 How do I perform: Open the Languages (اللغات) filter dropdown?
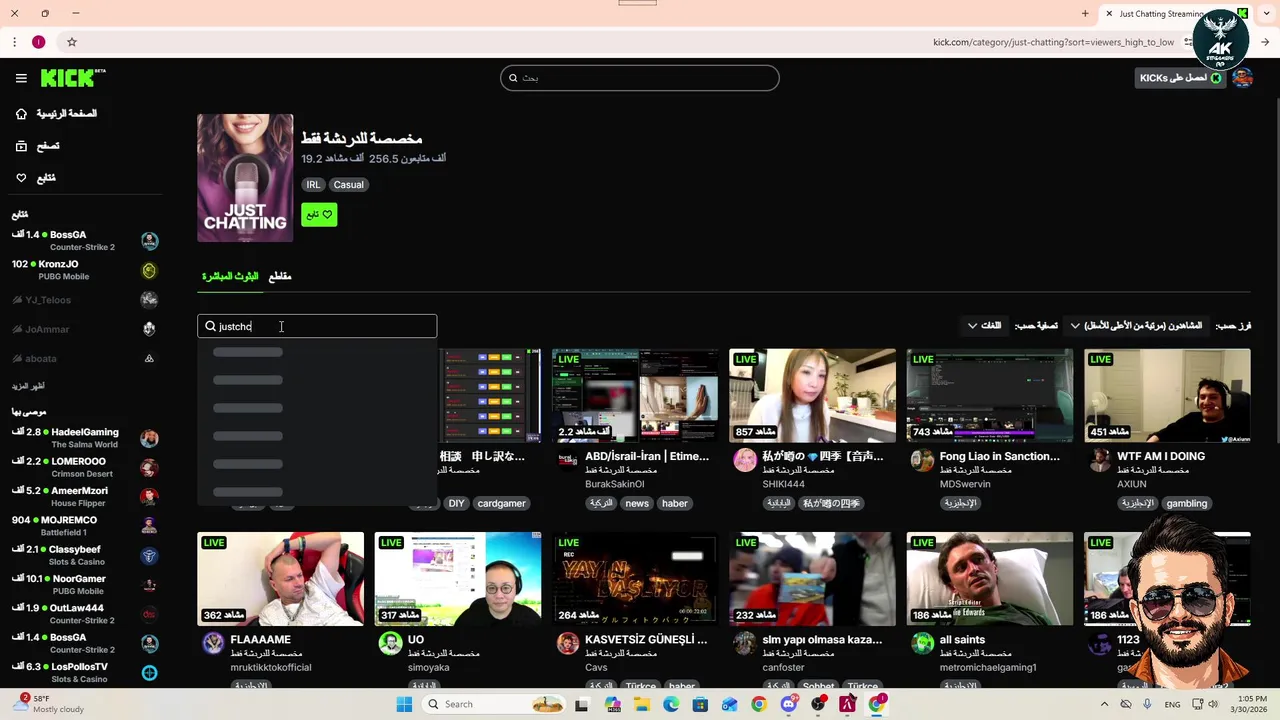click(984, 326)
